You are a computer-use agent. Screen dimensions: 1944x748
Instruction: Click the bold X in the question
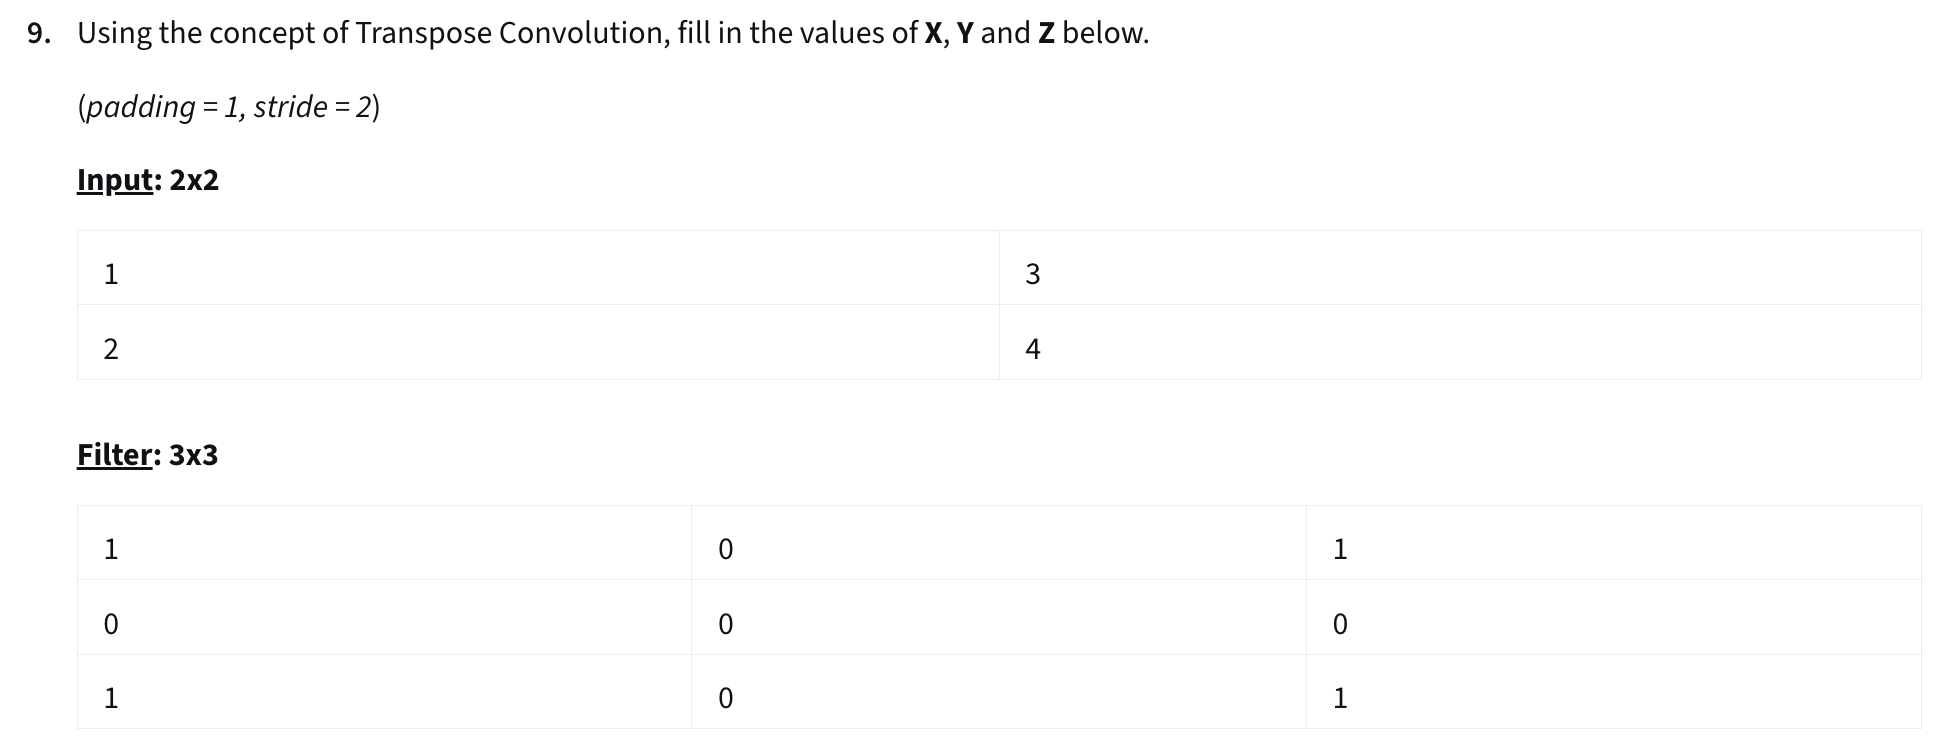[934, 33]
